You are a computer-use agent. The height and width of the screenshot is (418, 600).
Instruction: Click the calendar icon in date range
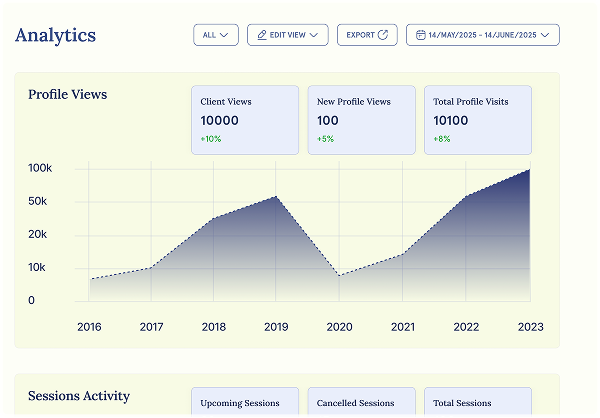[x=420, y=35]
